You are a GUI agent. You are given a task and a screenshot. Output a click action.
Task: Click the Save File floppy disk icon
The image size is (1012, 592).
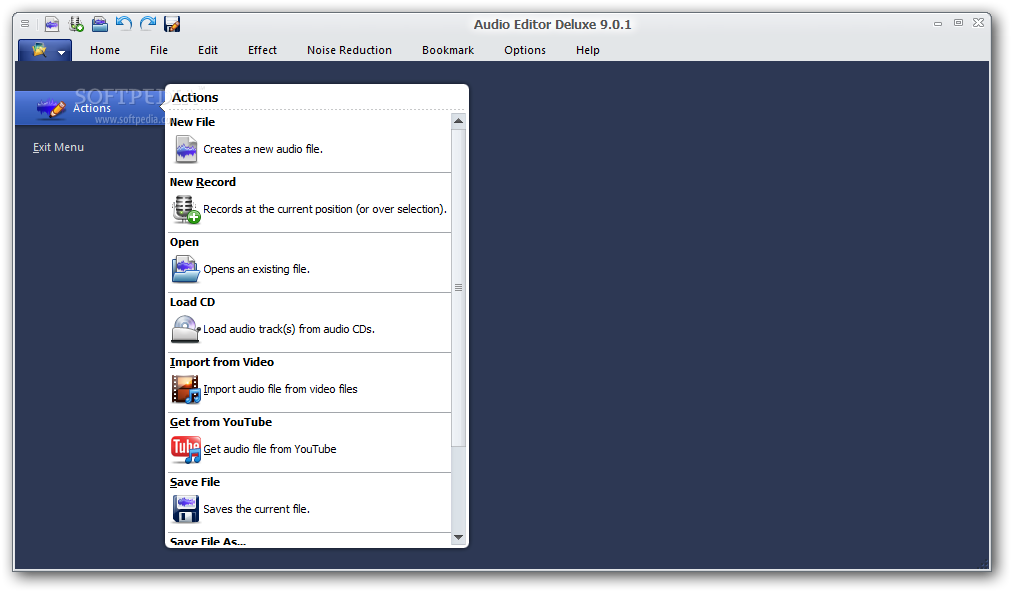[x=186, y=509]
